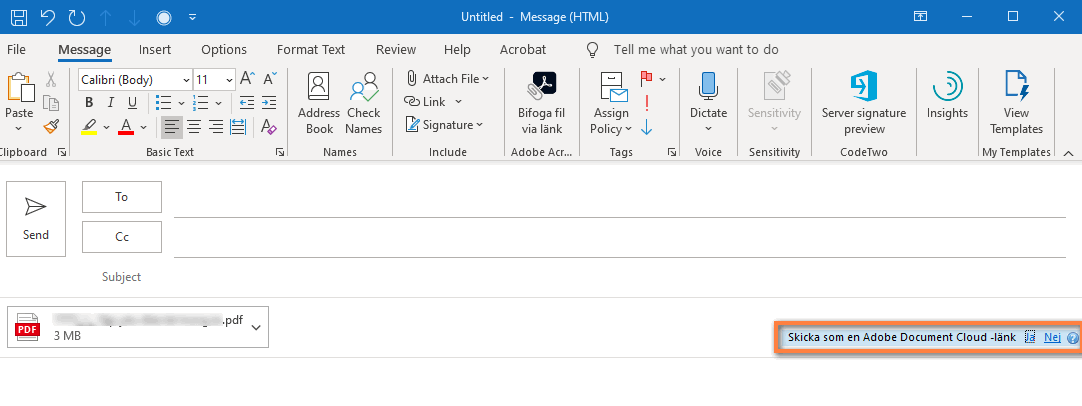The height and width of the screenshot is (406, 1082).
Task: Collapse the ribbon with the chevron
Action: click(x=1068, y=153)
